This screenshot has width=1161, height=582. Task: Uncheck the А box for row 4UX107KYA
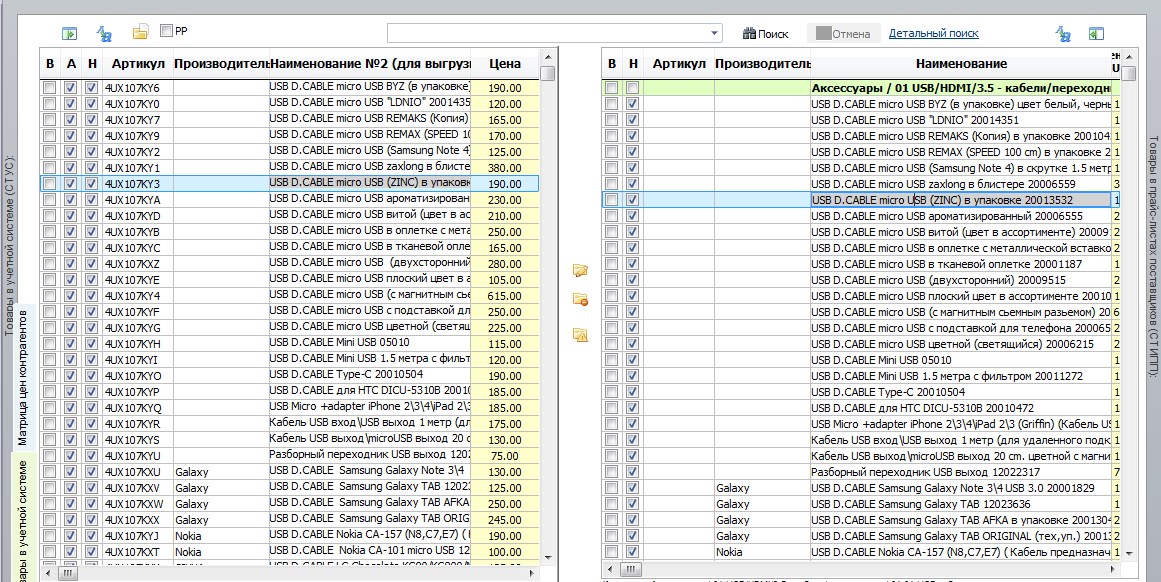(70, 200)
